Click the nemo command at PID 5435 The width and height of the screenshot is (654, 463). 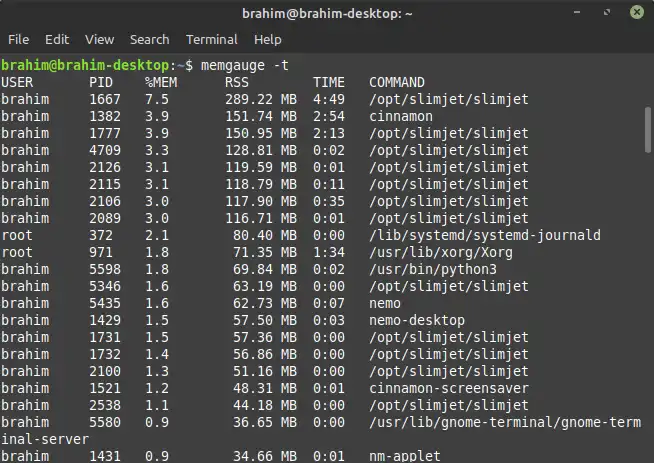[385, 303]
